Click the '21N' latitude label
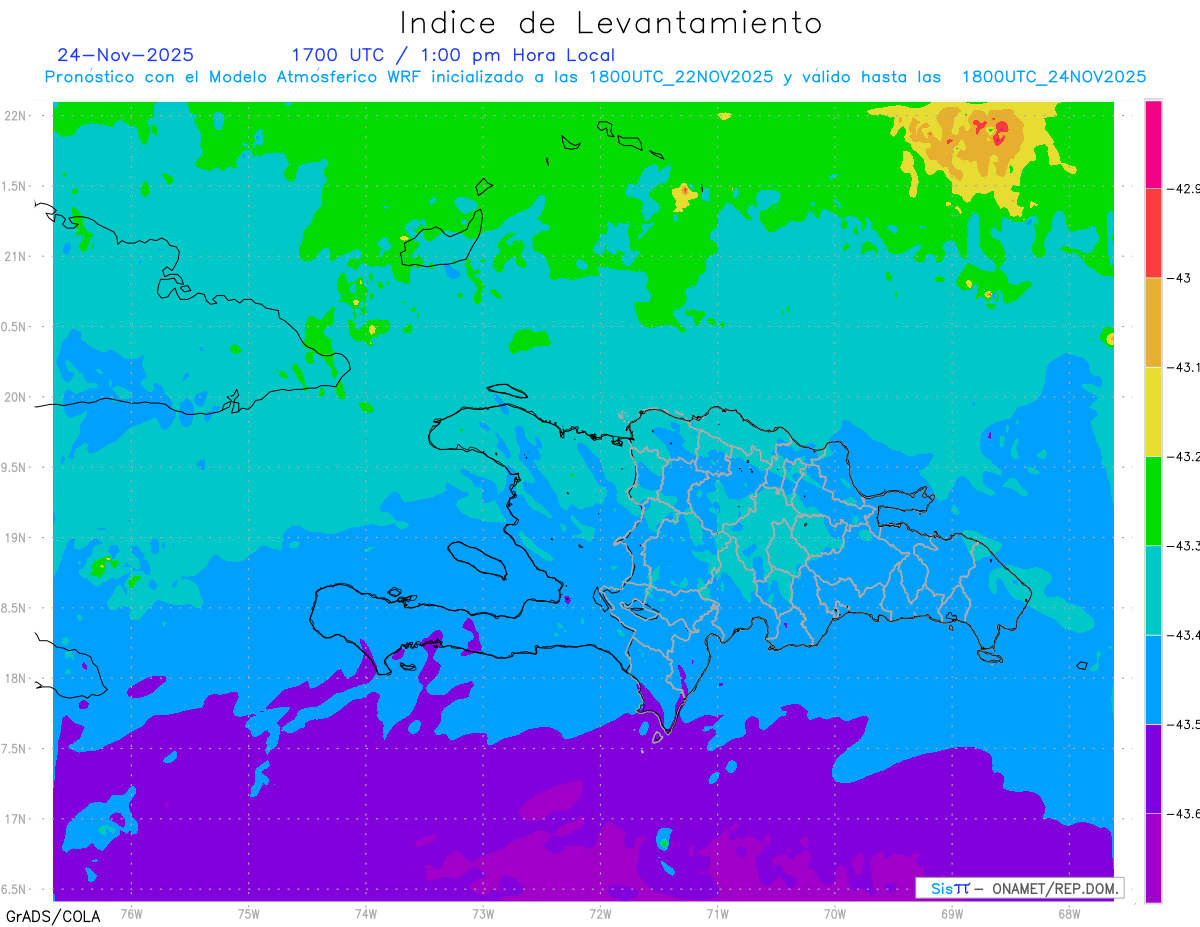 pos(17,257)
